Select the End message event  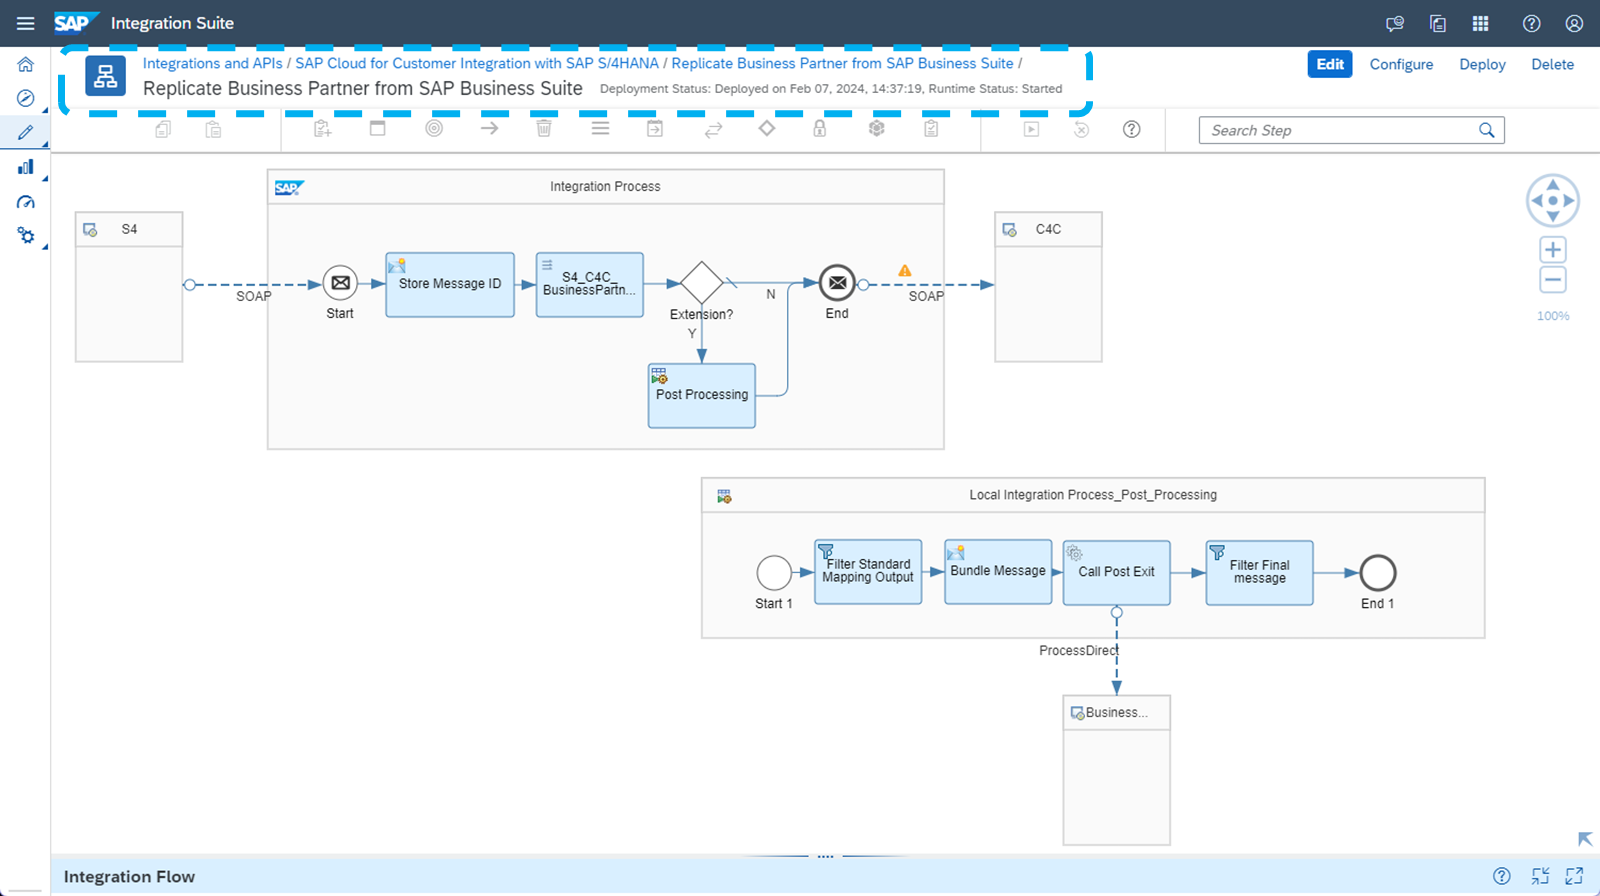(x=837, y=283)
